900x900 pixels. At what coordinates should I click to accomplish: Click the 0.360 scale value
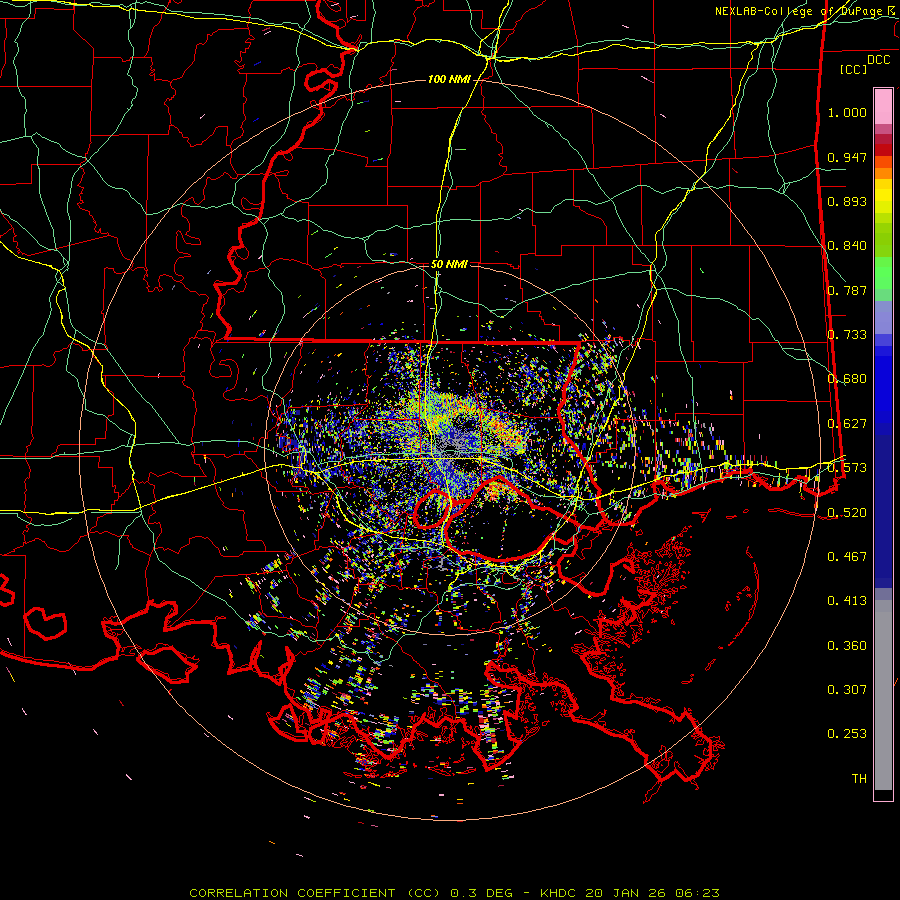(847, 646)
